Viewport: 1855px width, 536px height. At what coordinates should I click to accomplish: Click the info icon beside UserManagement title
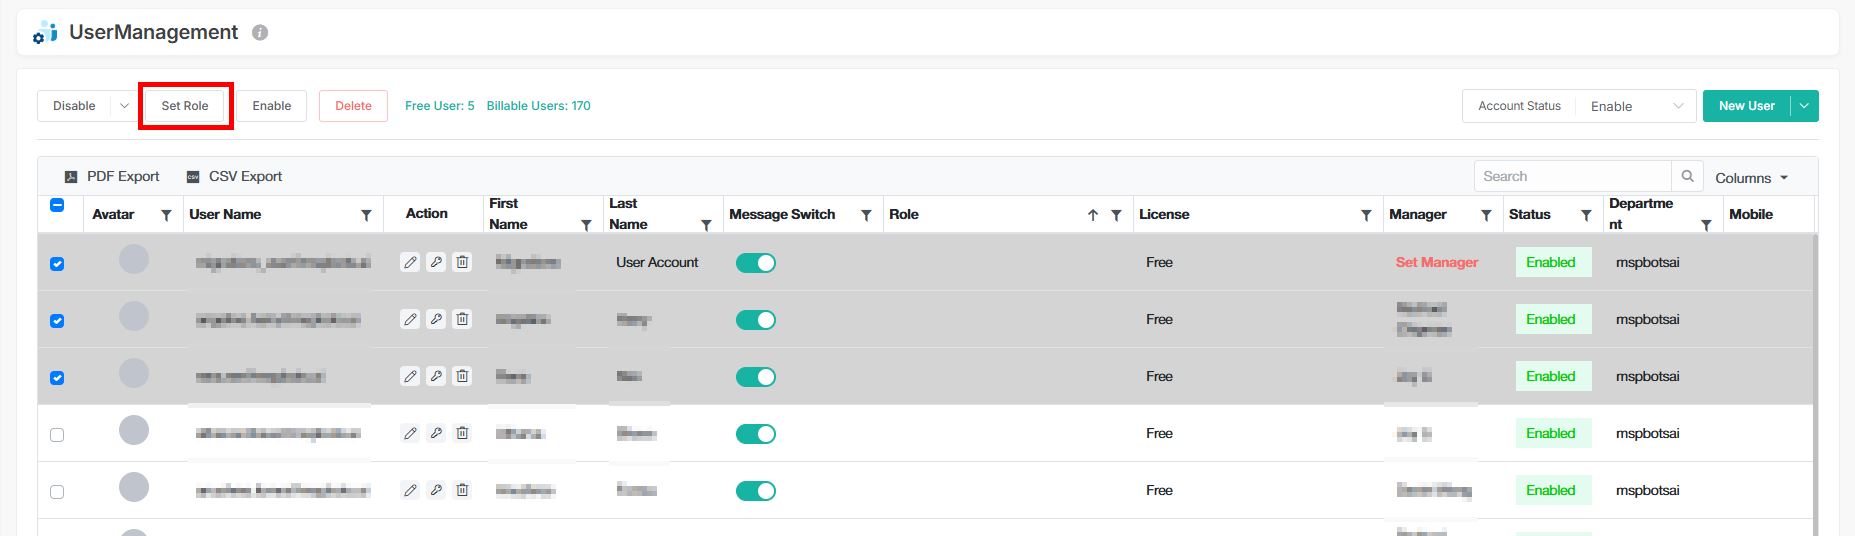260,33
